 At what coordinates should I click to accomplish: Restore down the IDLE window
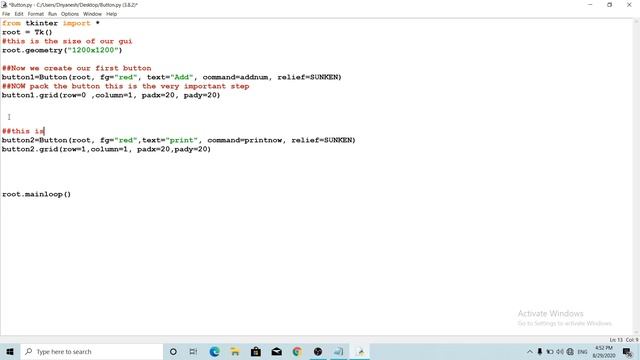point(609,5)
